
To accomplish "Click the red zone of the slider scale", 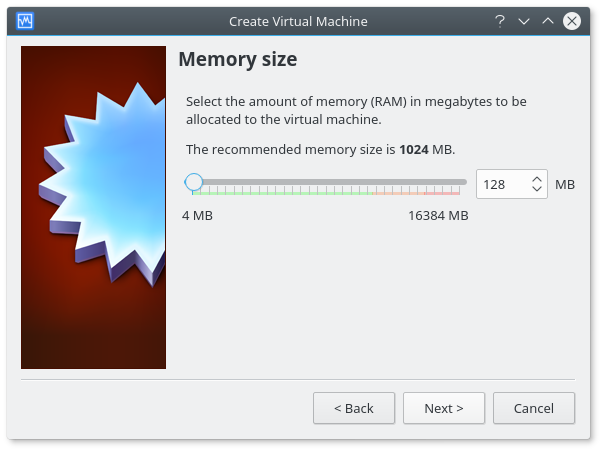I will pyautogui.click(x=442, y=193).
